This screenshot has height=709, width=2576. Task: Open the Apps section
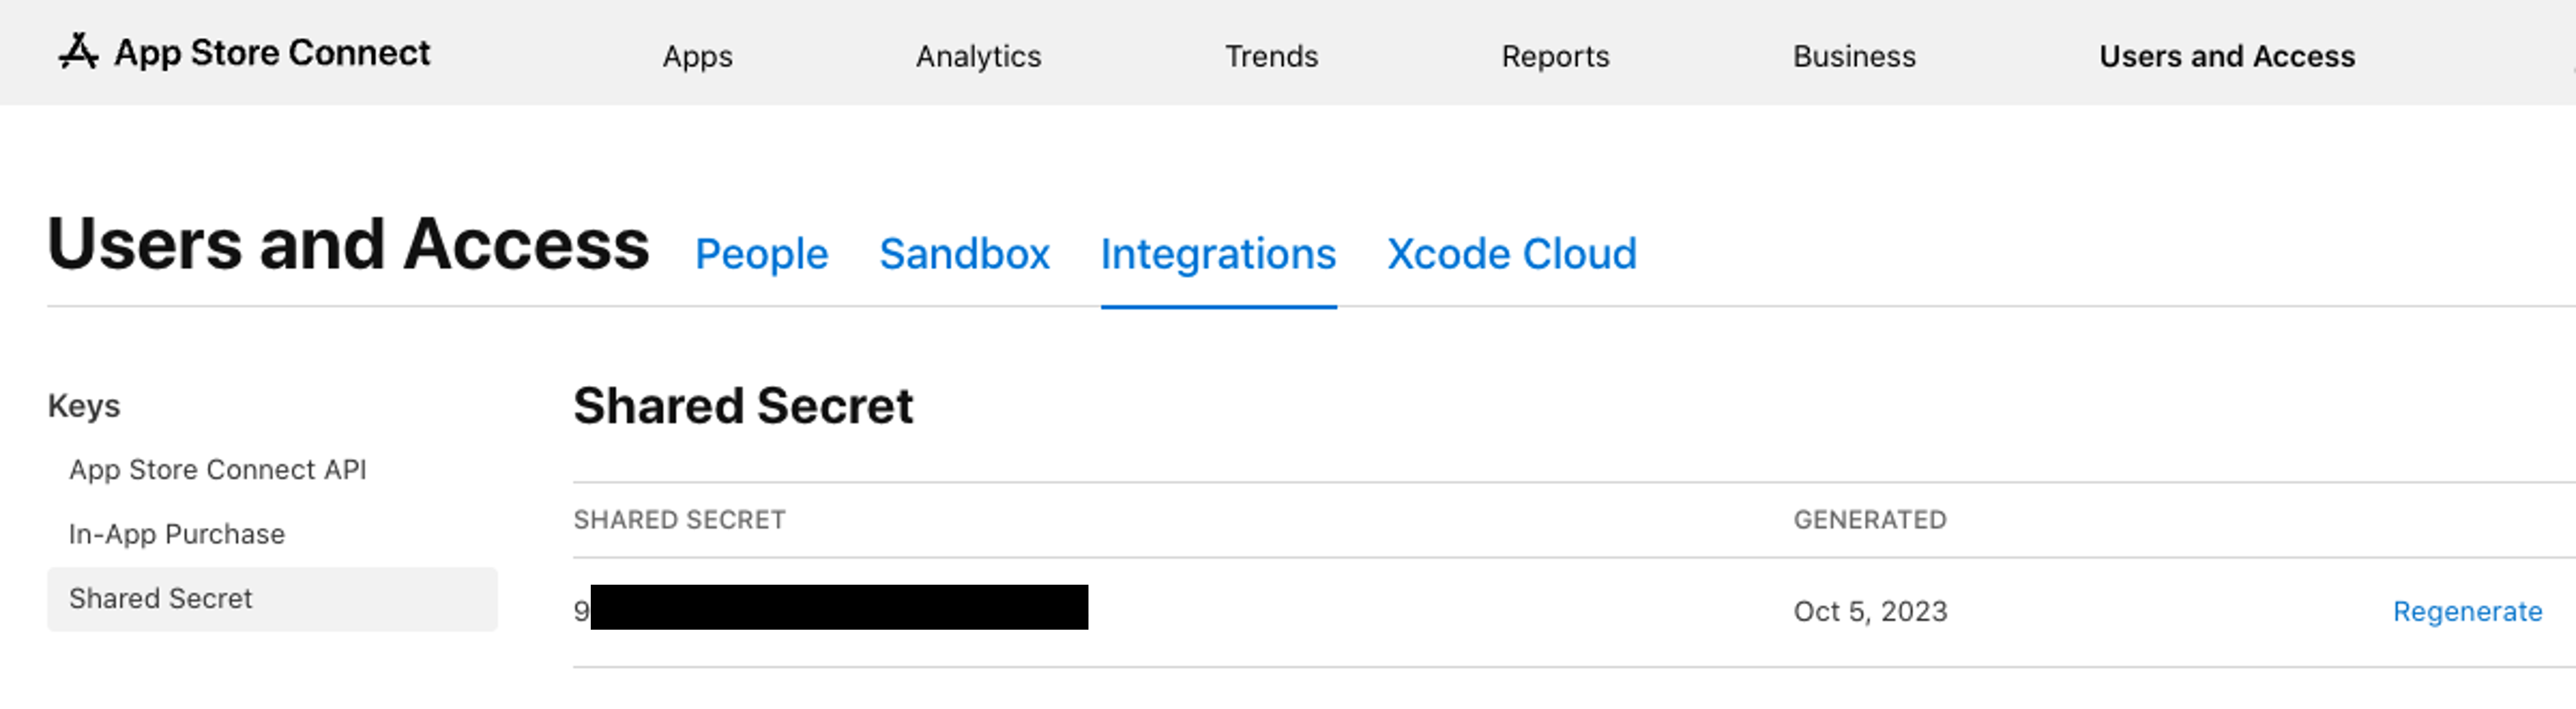(697, 57)
